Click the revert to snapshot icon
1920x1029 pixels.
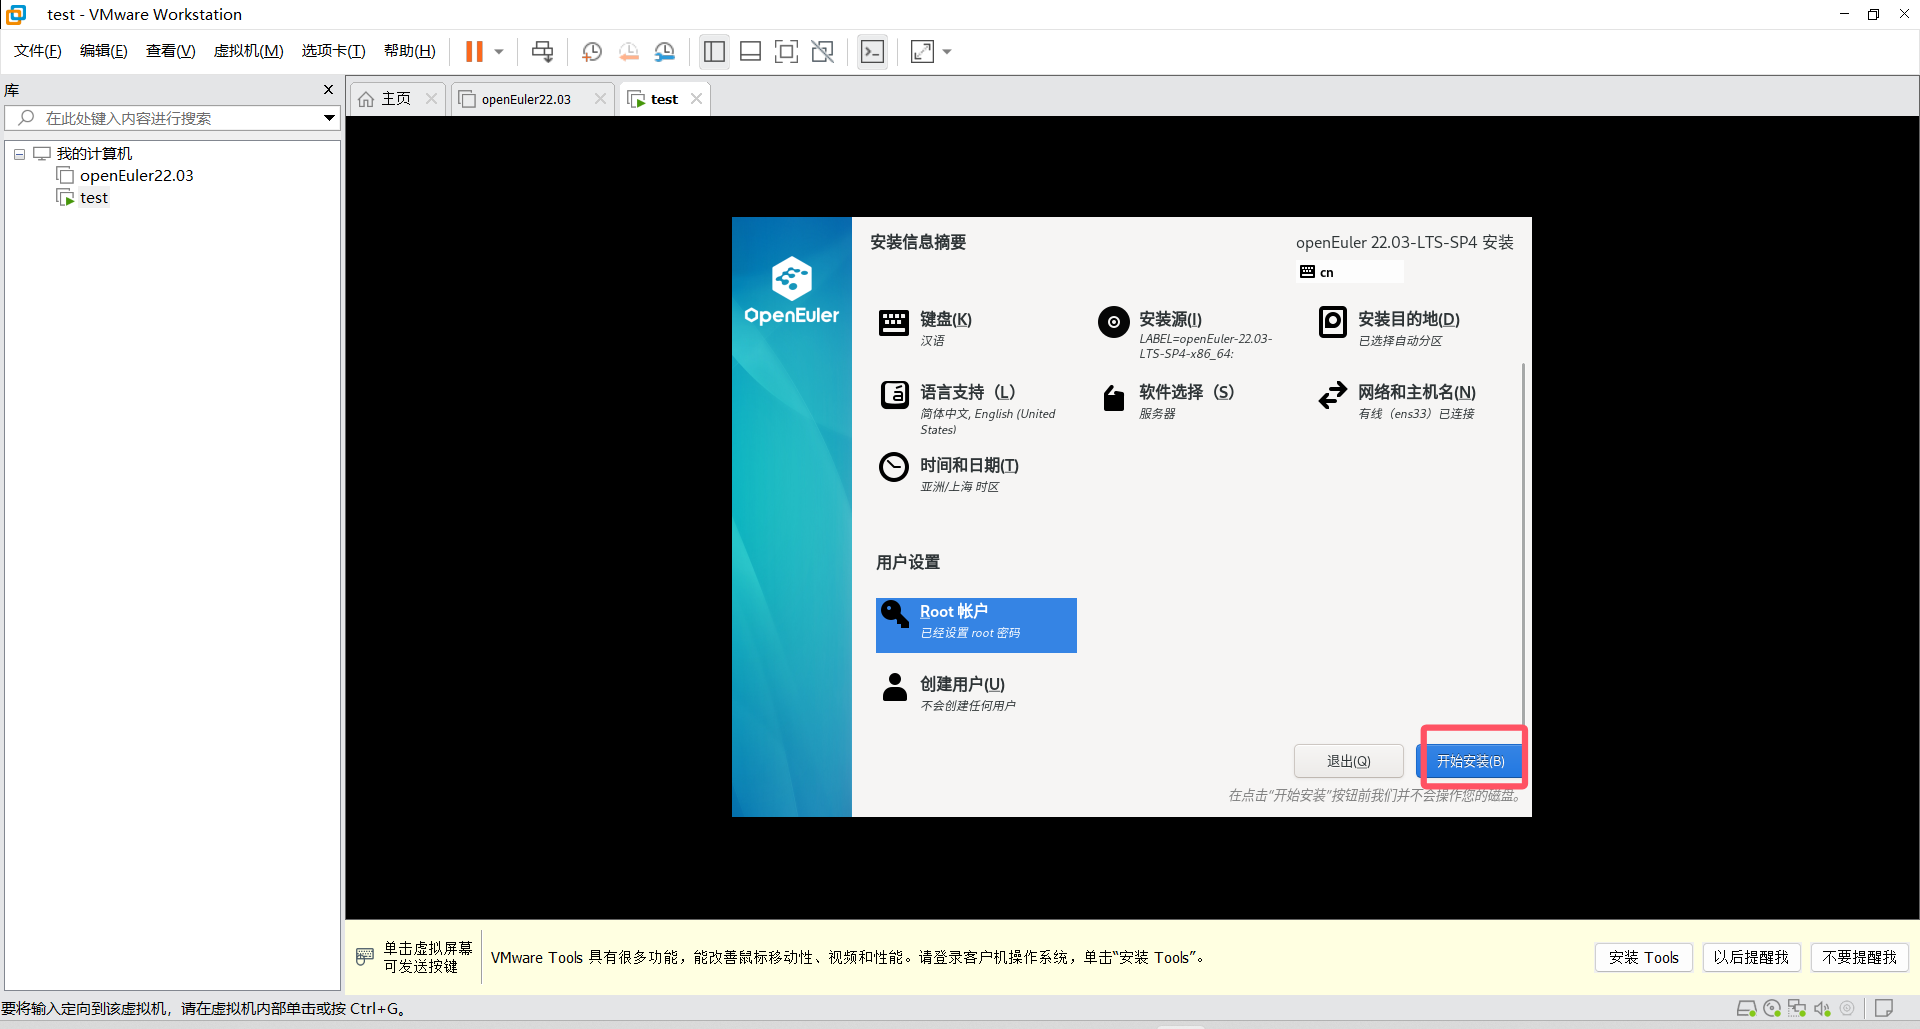pos(629,51)
